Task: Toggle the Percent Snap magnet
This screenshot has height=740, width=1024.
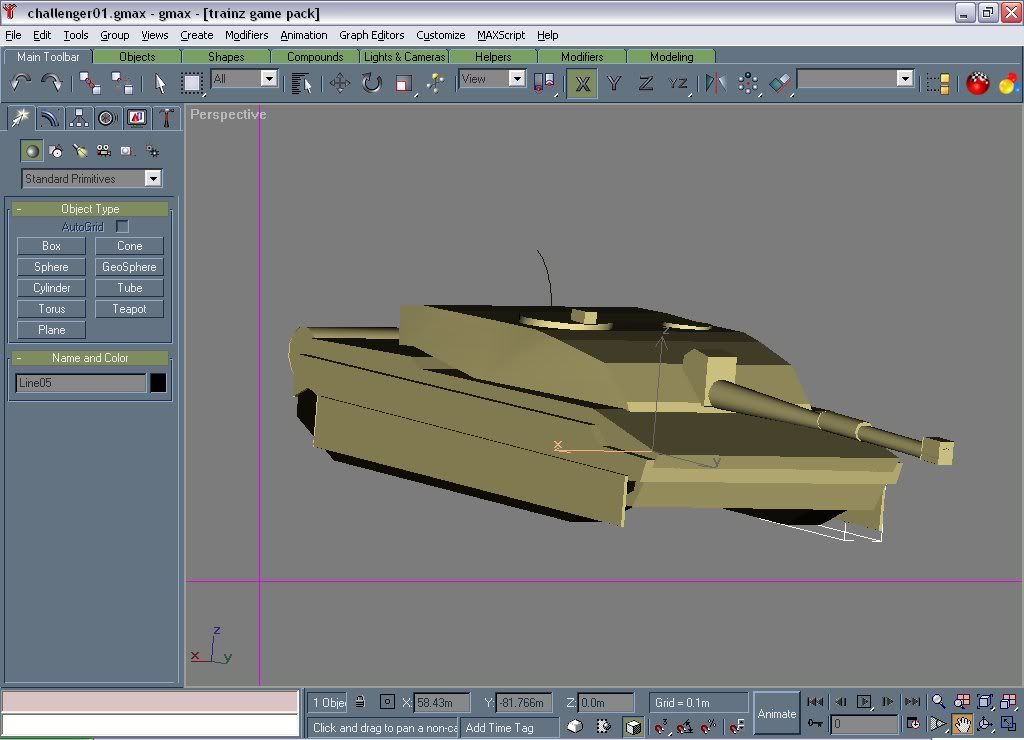Action: click(x=708, y=725)
